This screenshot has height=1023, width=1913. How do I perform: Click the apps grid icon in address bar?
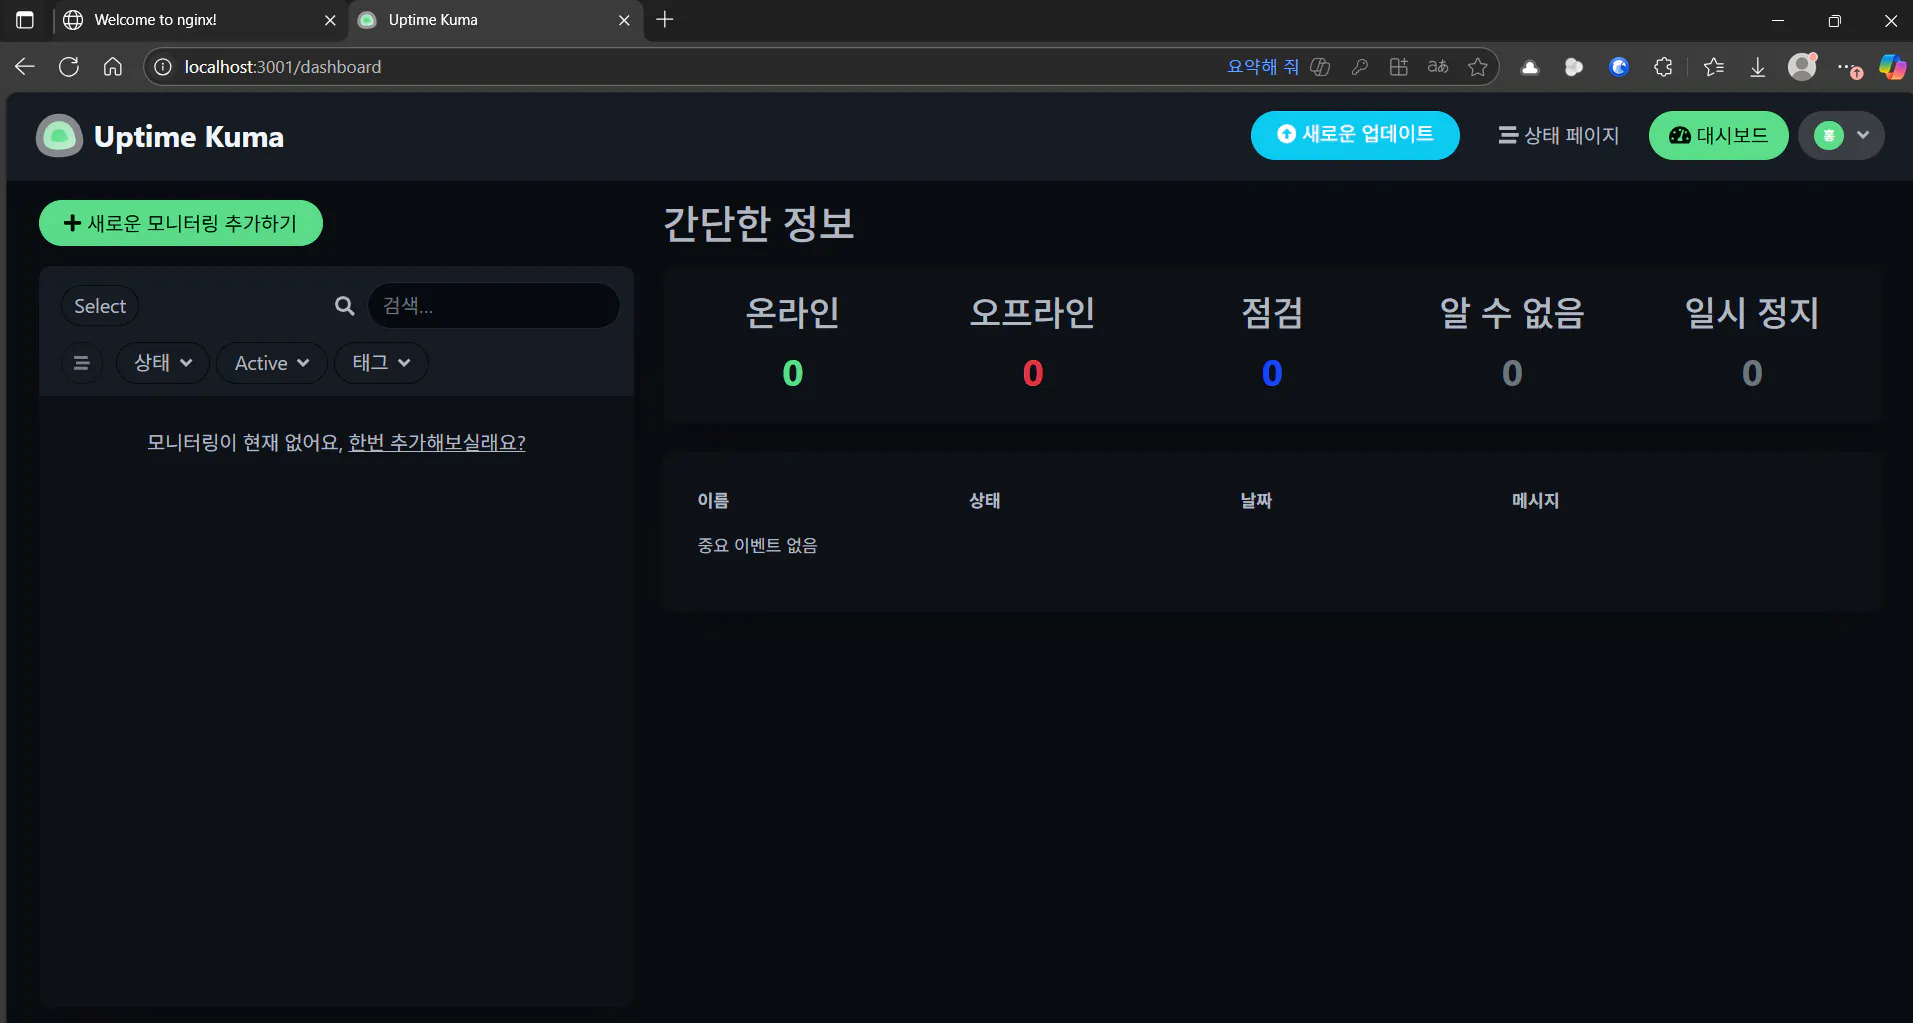[x=1399, y=67]
